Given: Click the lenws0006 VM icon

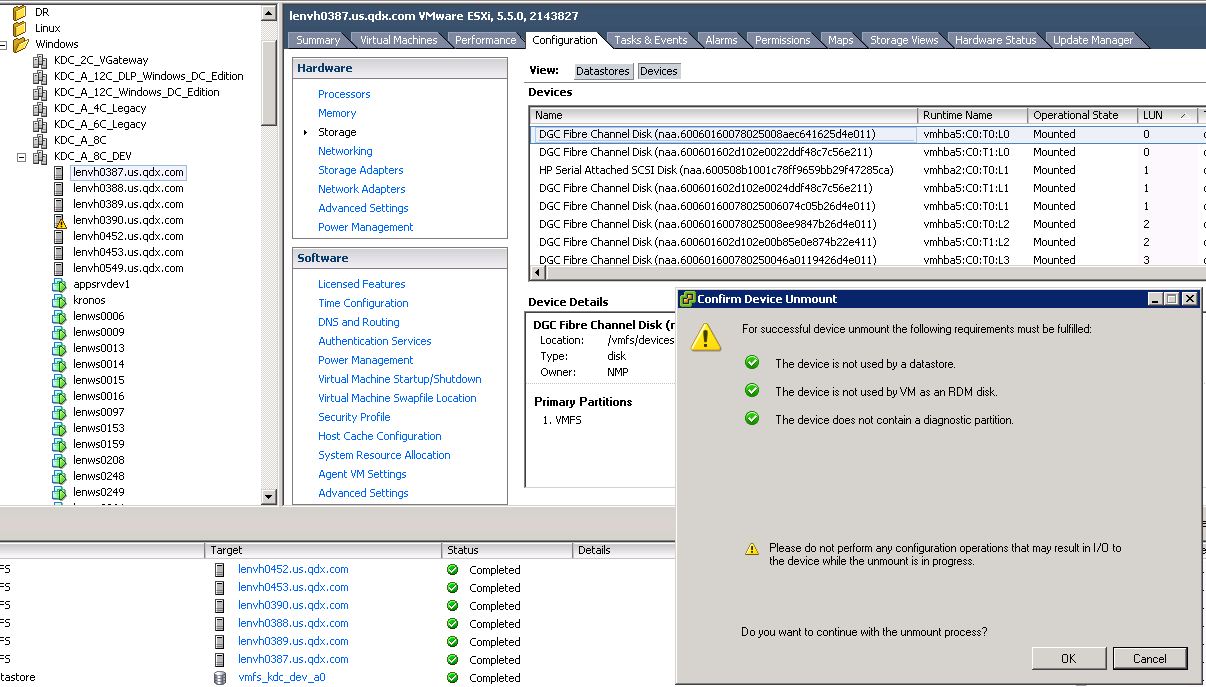Looking at the screenshot, I should coord(59,316).
